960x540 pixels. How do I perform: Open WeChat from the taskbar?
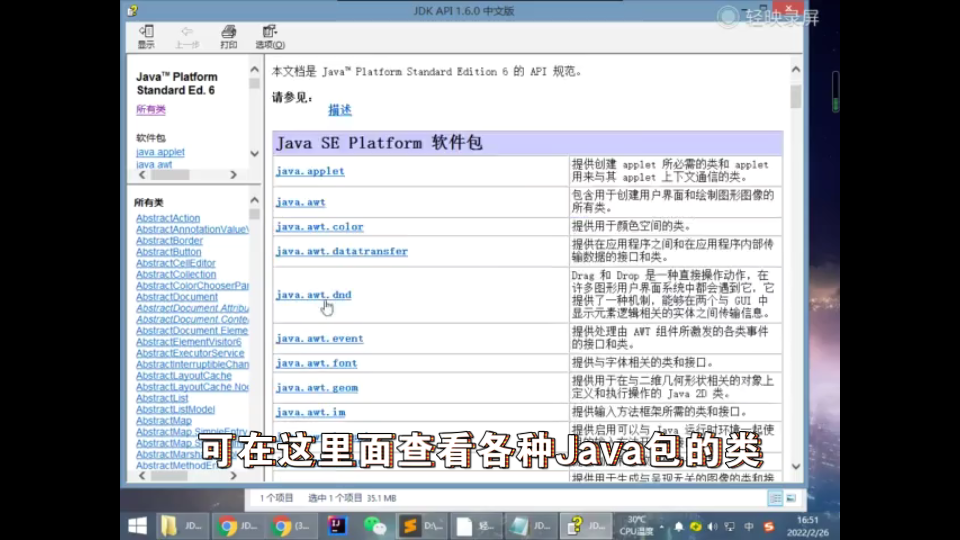[x=374, y=526]
